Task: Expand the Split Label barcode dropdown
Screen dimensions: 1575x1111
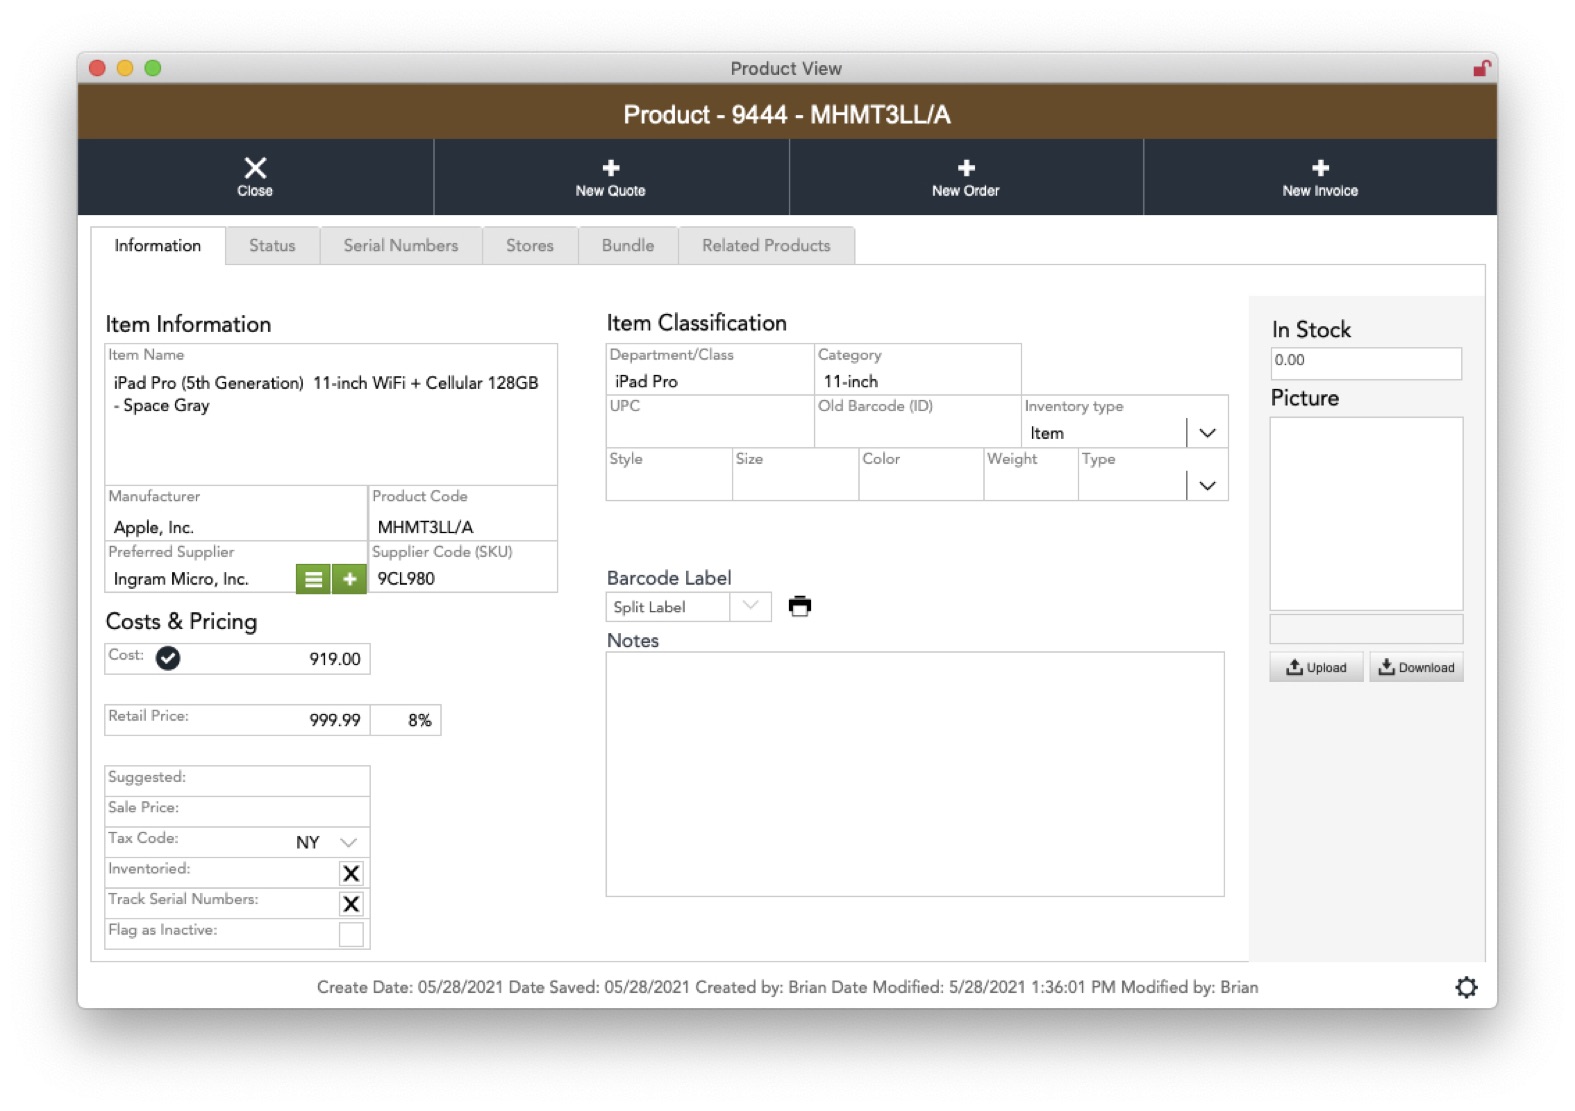Action: point(750,606)
